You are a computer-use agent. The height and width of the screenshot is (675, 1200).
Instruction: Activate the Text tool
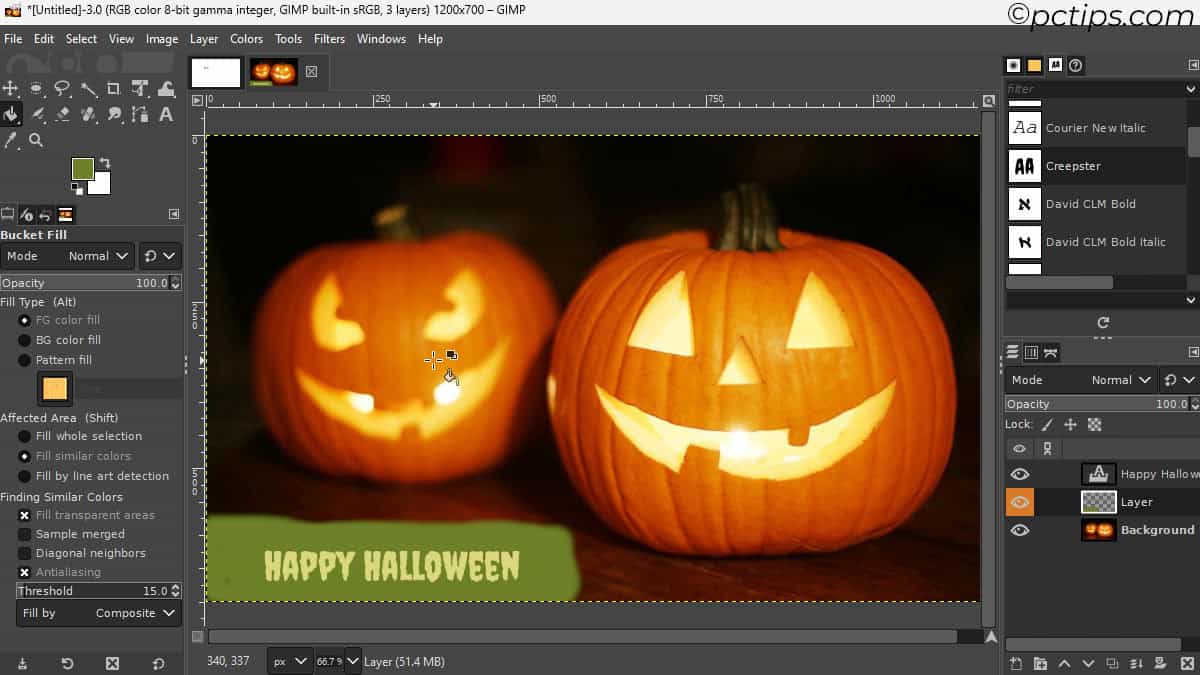pyautogui.click(x=166, y=115)
